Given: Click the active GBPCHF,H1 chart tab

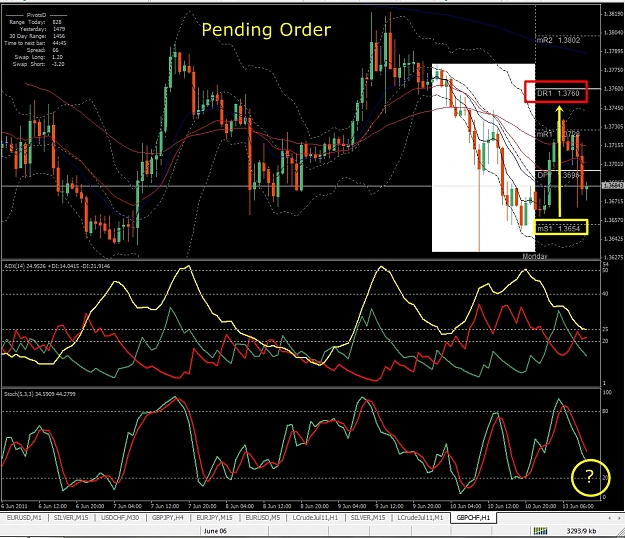Looking at the screenshot, I should (x=473, y=518).
